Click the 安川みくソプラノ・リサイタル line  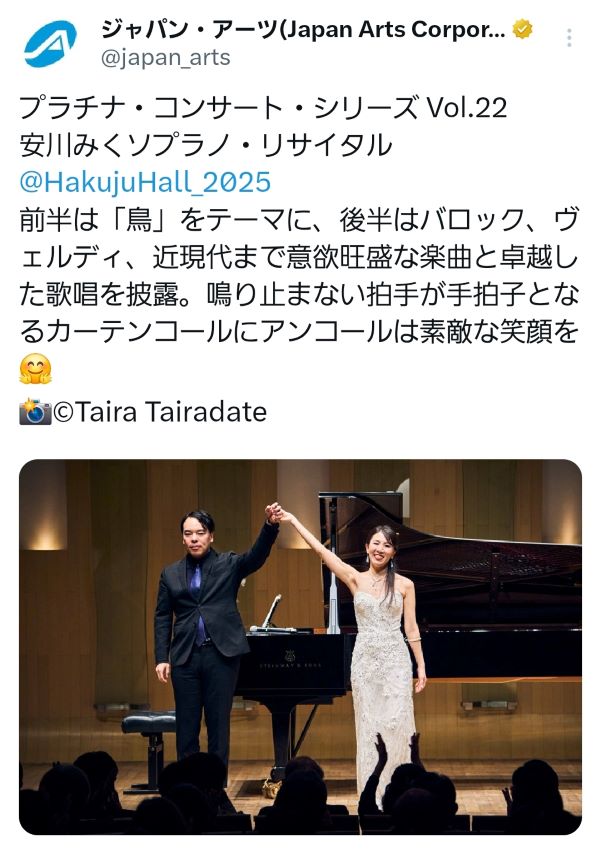pyautogui.click(x=205, y=145)
